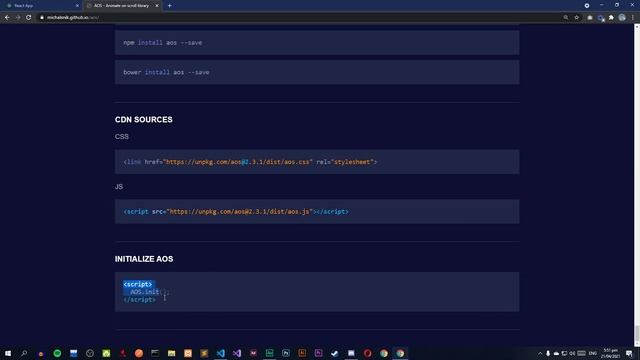
Task: Click the site lock icon
Action: tap(42, 18)
